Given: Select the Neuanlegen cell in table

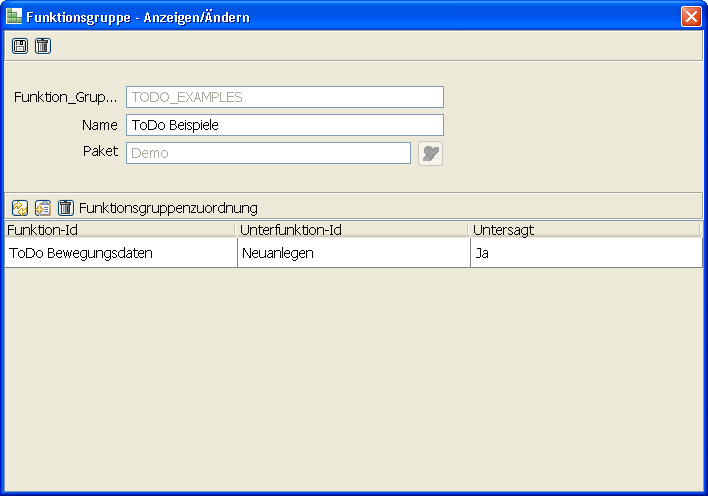Looking at the screenshot, I should point(352,253).
